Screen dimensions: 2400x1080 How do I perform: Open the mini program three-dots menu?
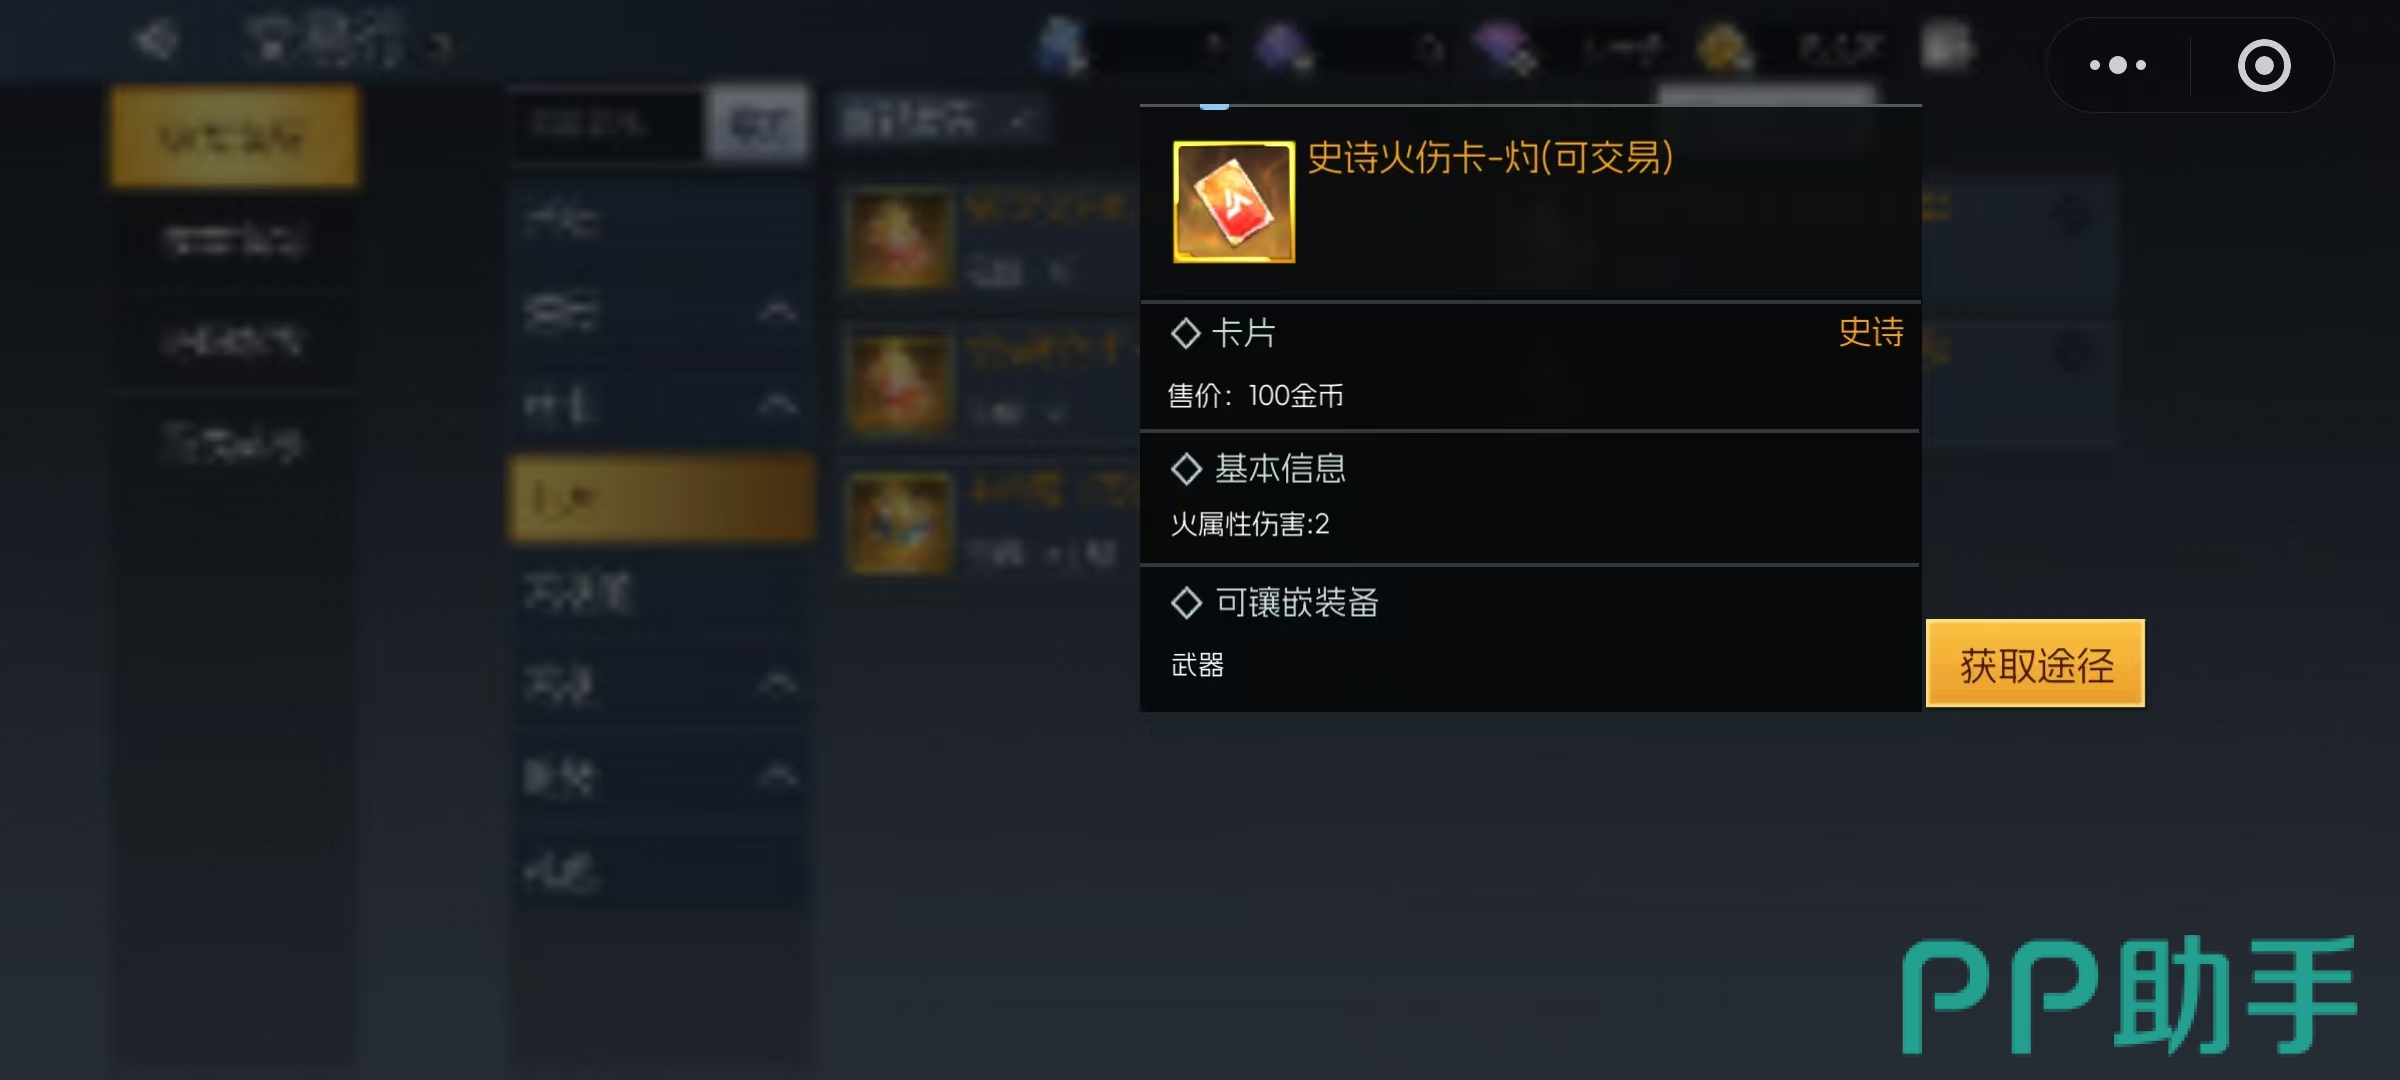(x=2118, y=65)
